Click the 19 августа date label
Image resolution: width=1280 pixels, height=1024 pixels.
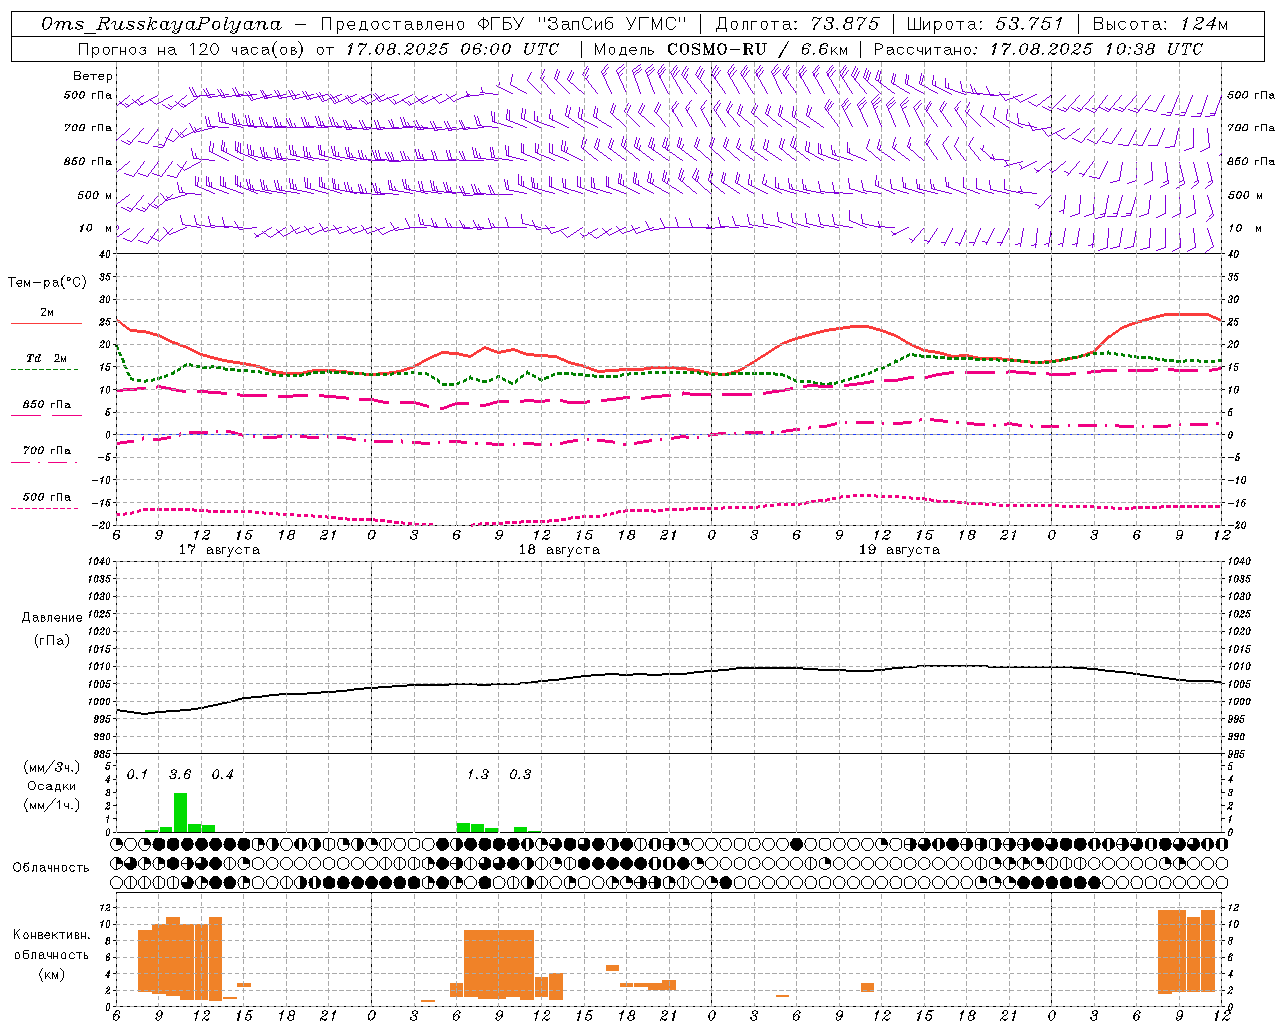899,550
